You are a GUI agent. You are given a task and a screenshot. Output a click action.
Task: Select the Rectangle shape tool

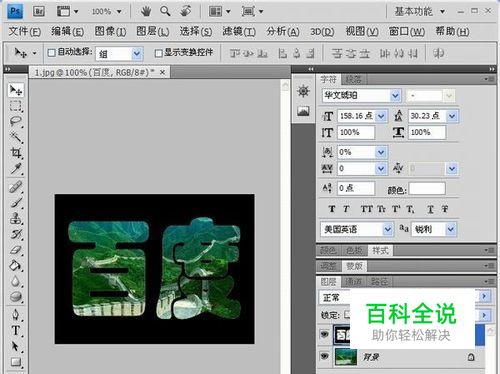point(16,362)
